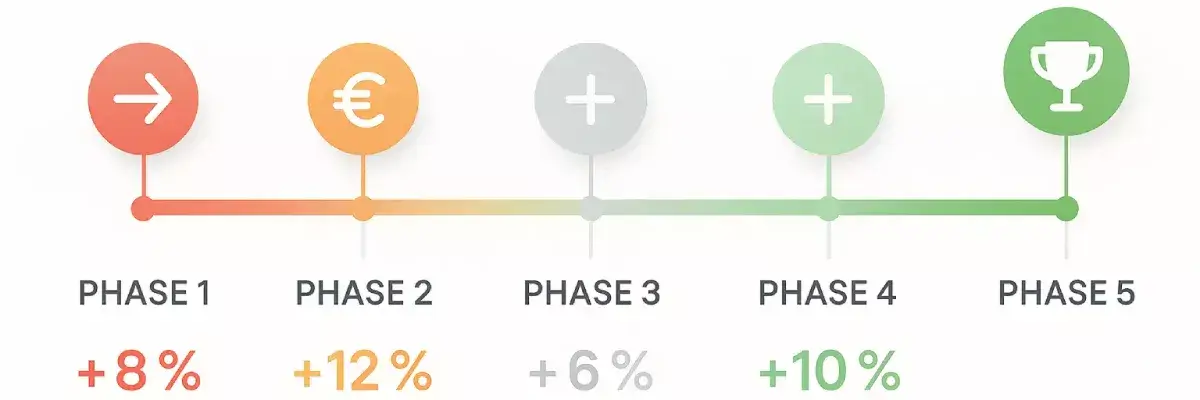Click the red arrow icon circle
This screenshot has width=1200, height=400.
click(144, 102)
